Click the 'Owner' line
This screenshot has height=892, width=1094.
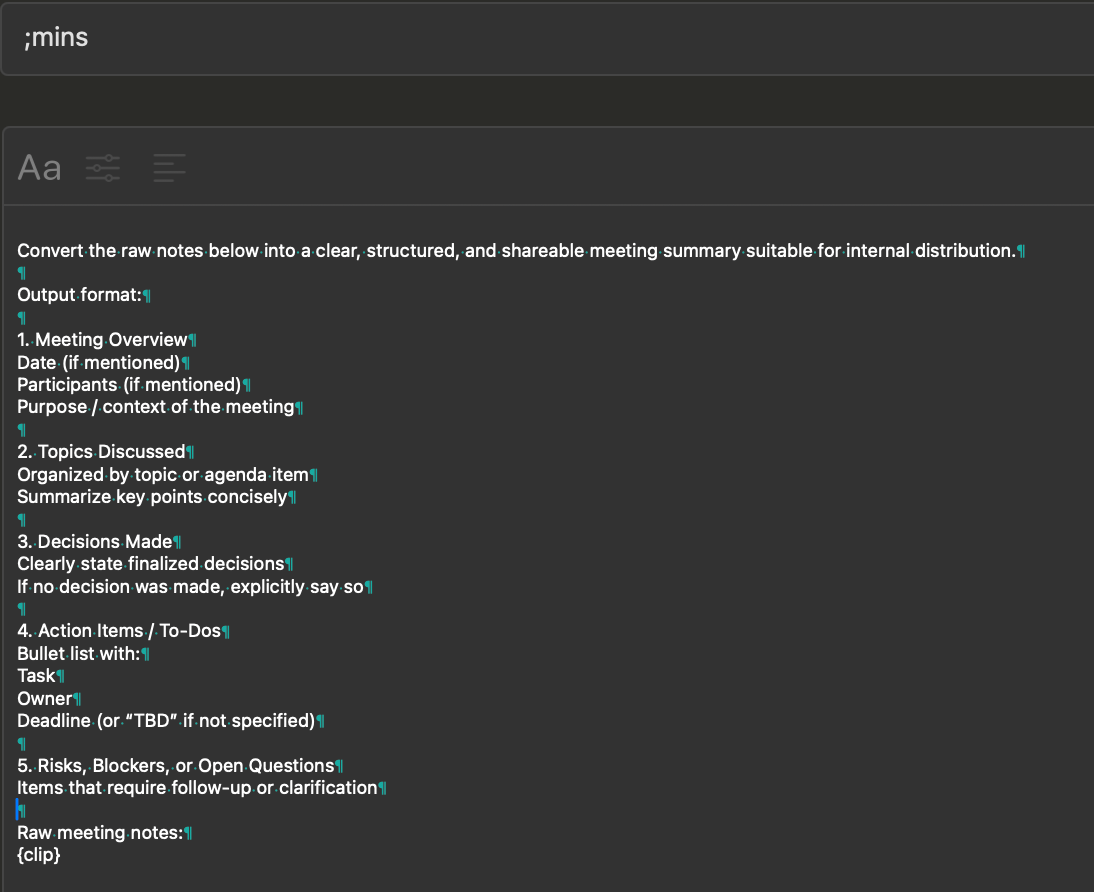pyautogui.click(x=45, y=699)
